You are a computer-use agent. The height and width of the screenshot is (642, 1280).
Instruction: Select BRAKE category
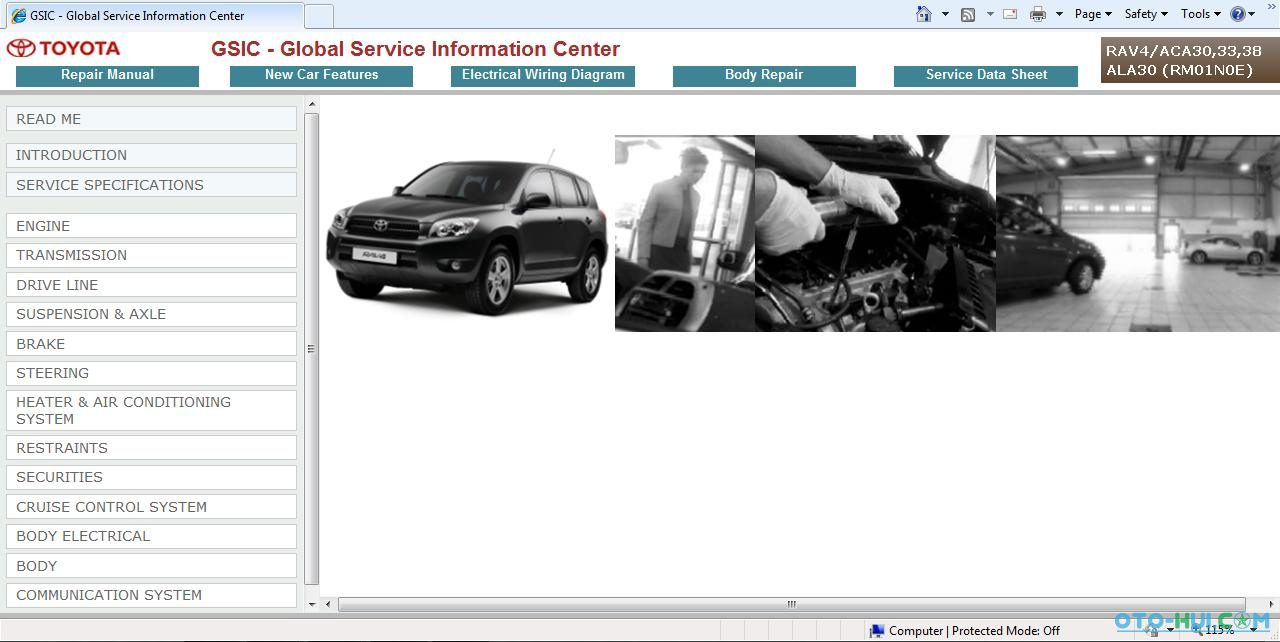click(x=151, y=344)
